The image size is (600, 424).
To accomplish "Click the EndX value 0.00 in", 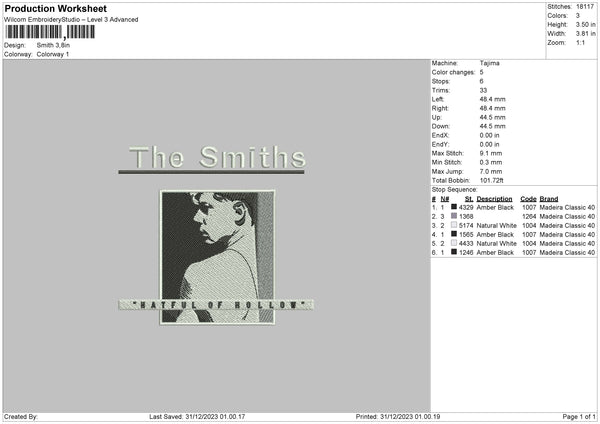I will (x=489, y=135).
